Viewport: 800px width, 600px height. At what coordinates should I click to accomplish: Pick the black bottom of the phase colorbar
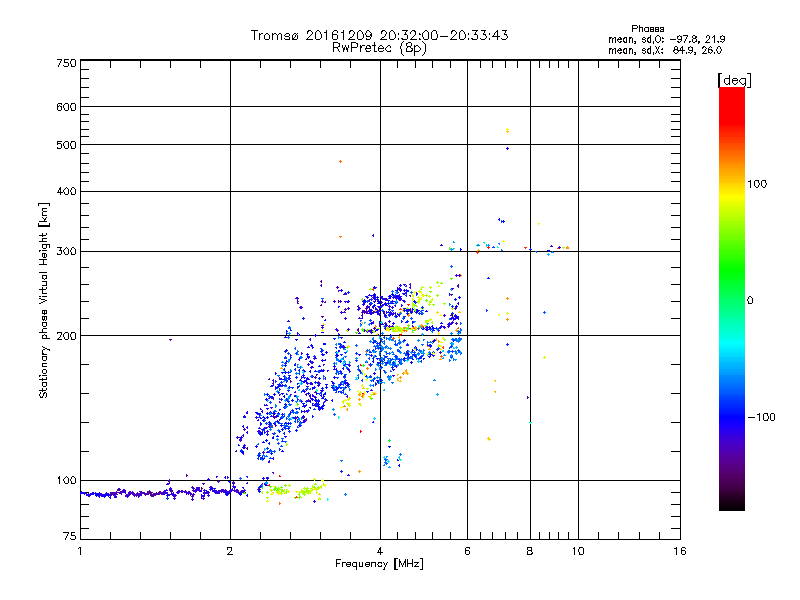(732, 503)
